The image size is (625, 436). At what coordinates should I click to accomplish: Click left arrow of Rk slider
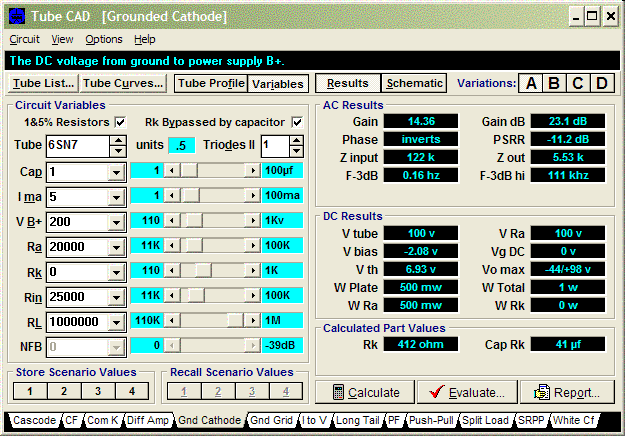[172, 271]
